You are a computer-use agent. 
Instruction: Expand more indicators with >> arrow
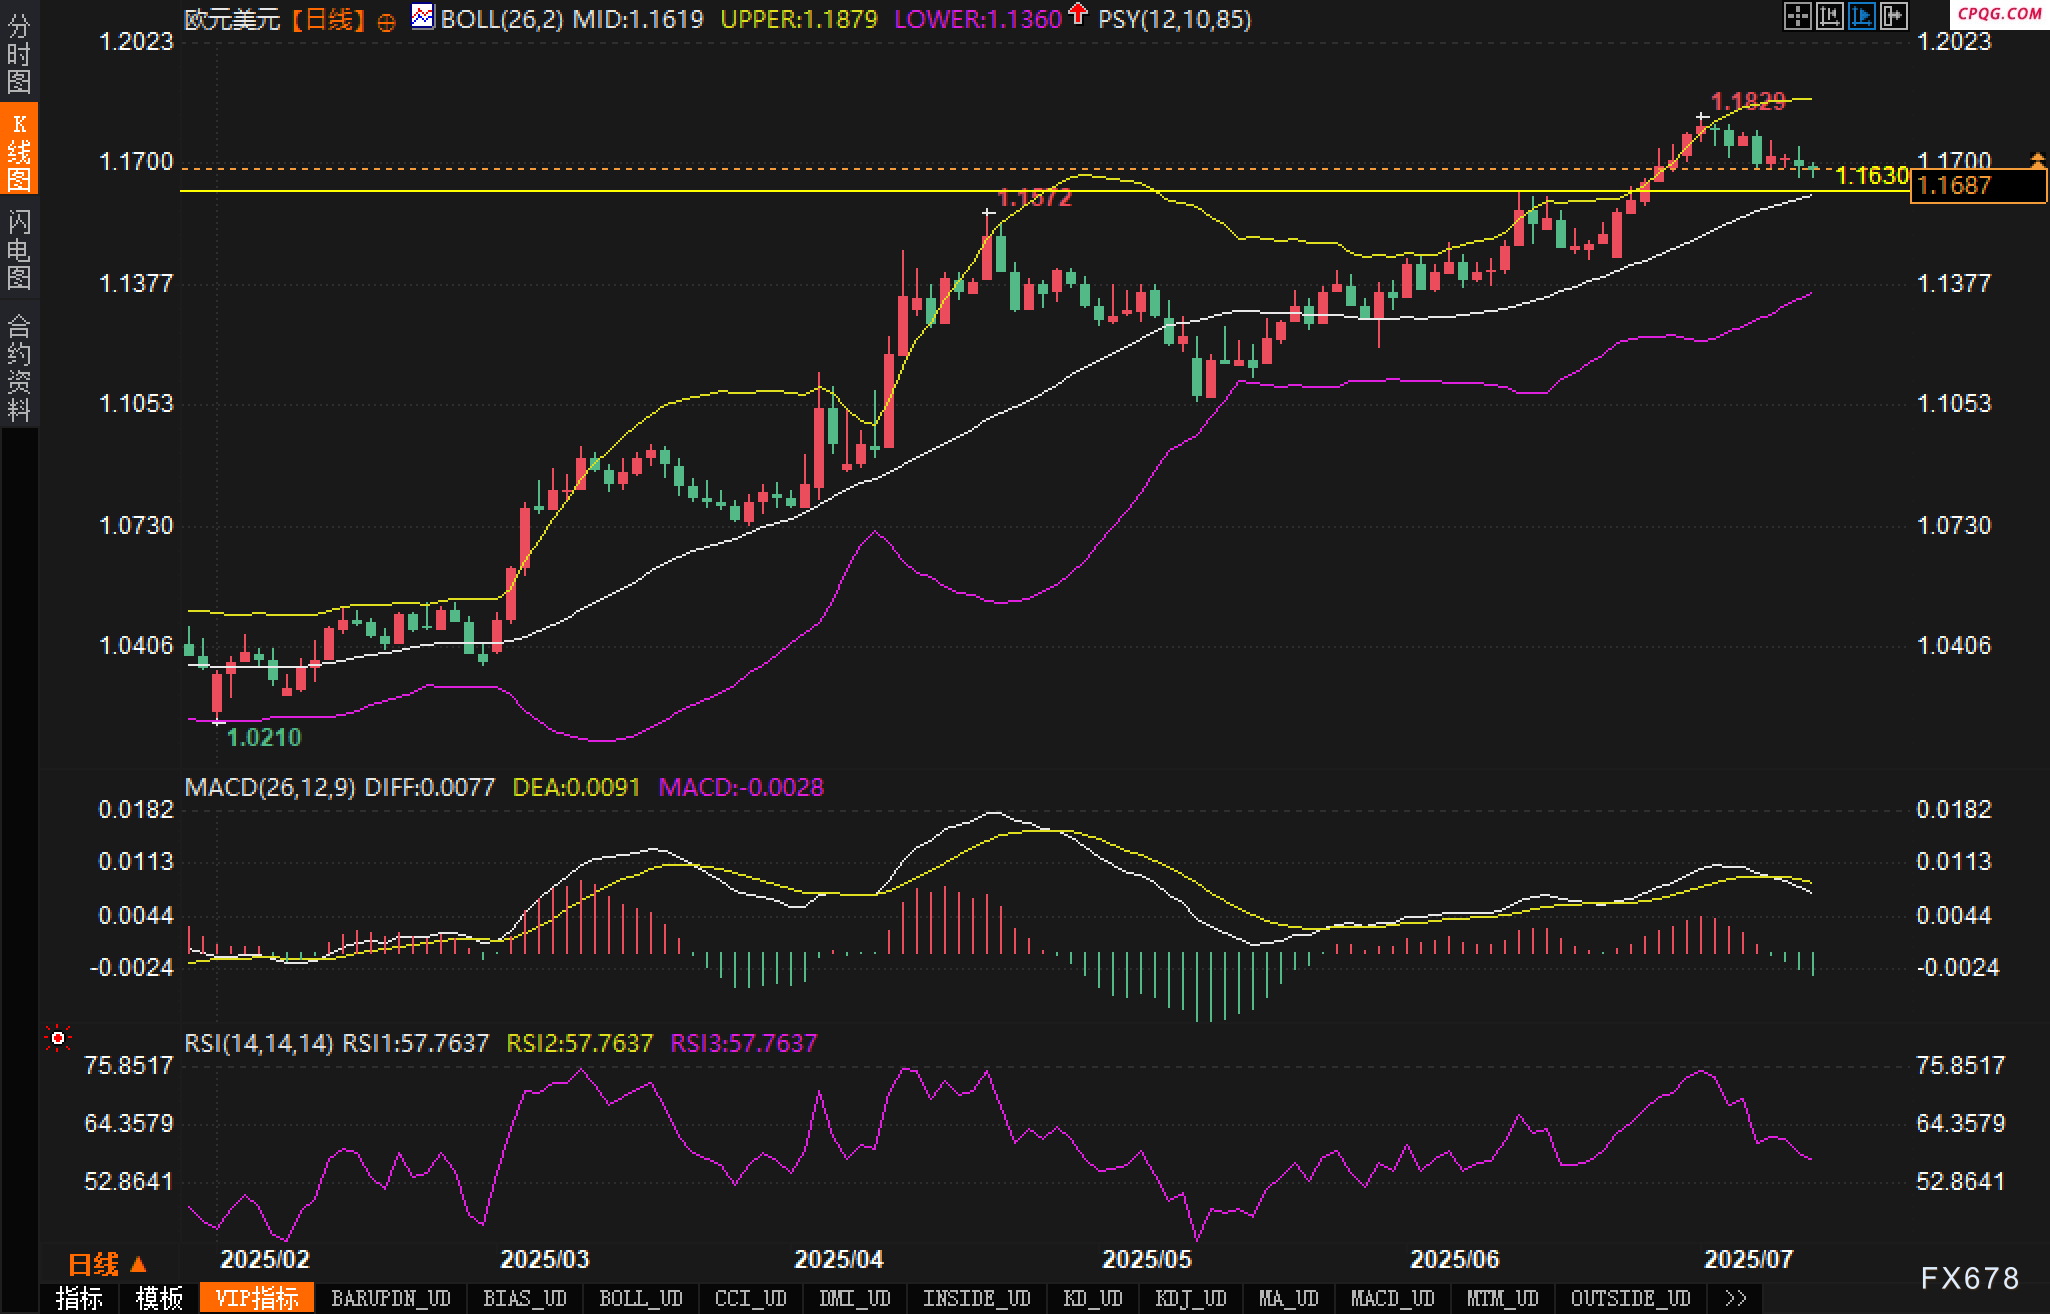1736,1298
